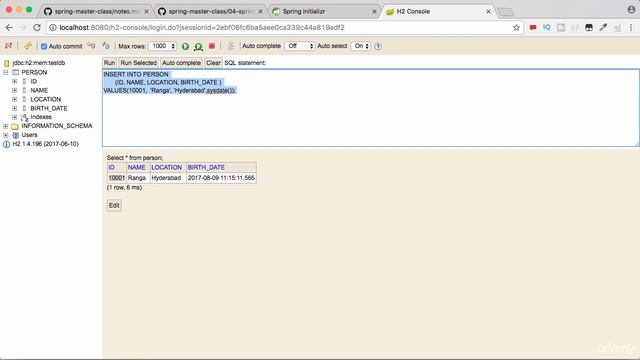Expand the ID column node
640x360 pixels.
tap(15, 81)
